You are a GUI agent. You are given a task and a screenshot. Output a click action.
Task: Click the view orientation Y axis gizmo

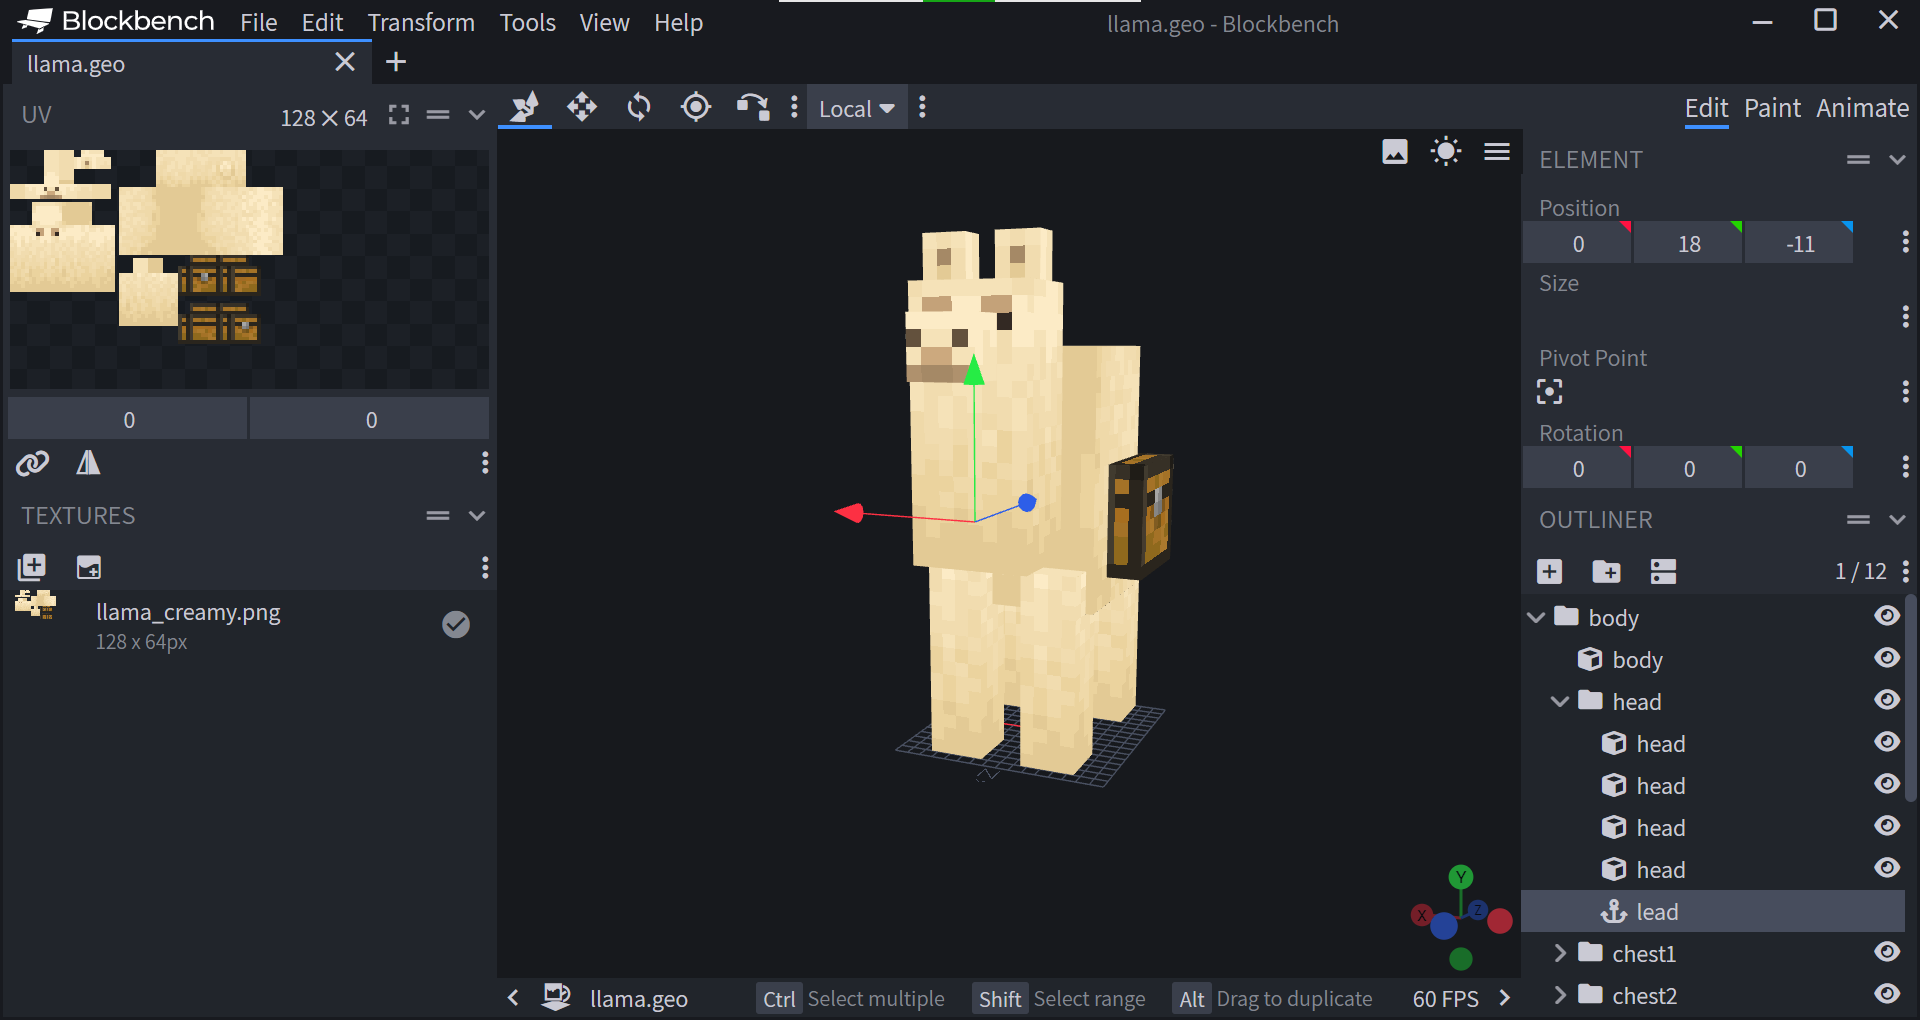[x=1461, y=877]
